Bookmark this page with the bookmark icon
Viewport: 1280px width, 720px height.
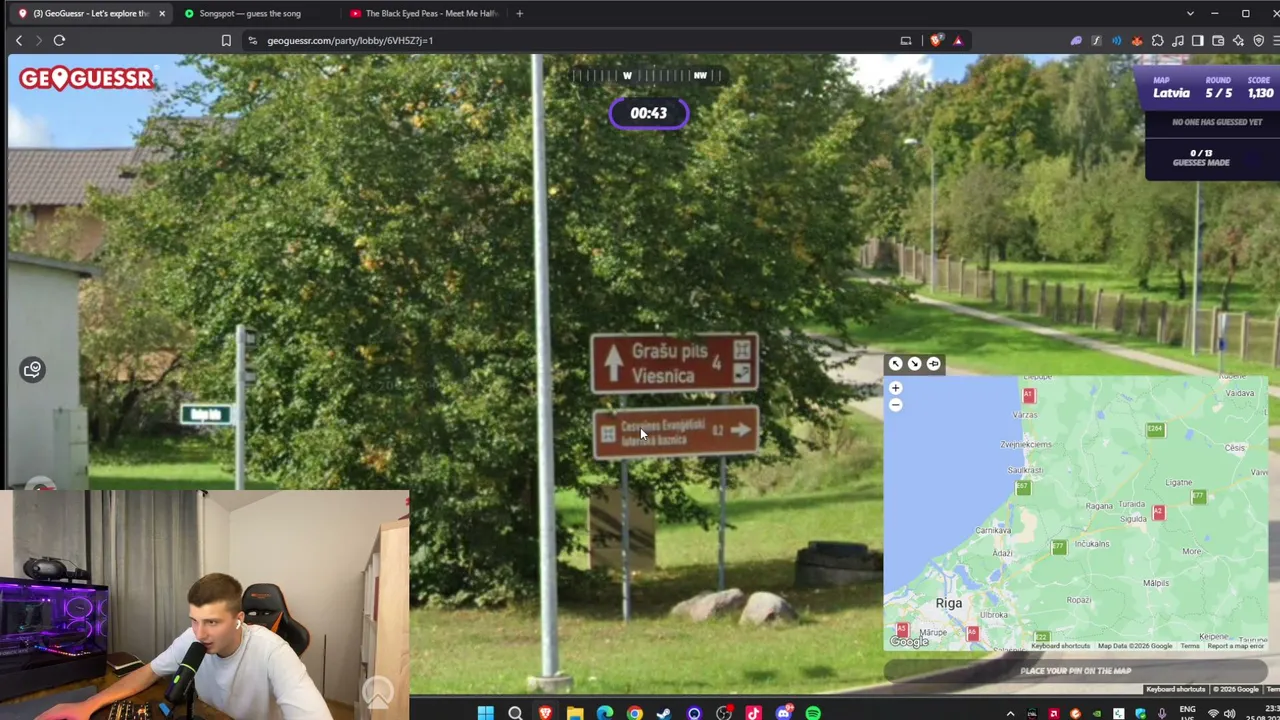[x=226, y=41]
